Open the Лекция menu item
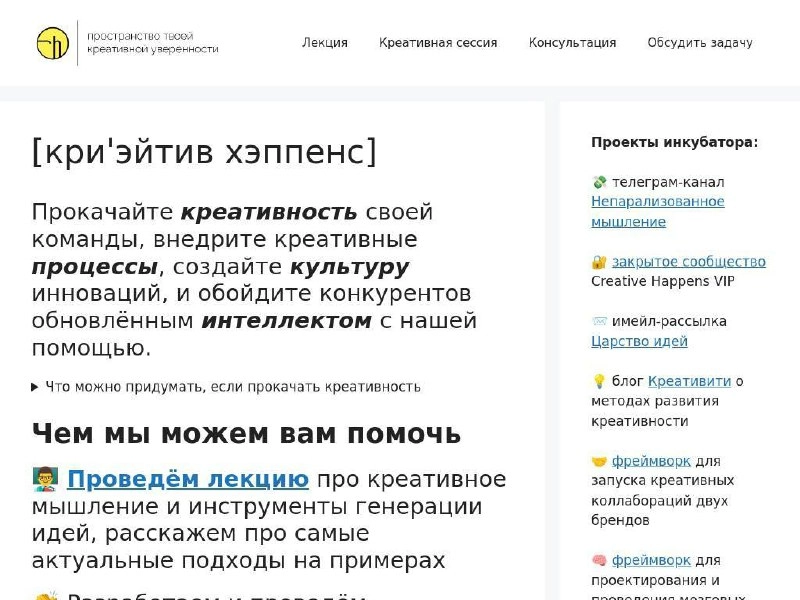The image size is (800, 600). tap(324, 43)
